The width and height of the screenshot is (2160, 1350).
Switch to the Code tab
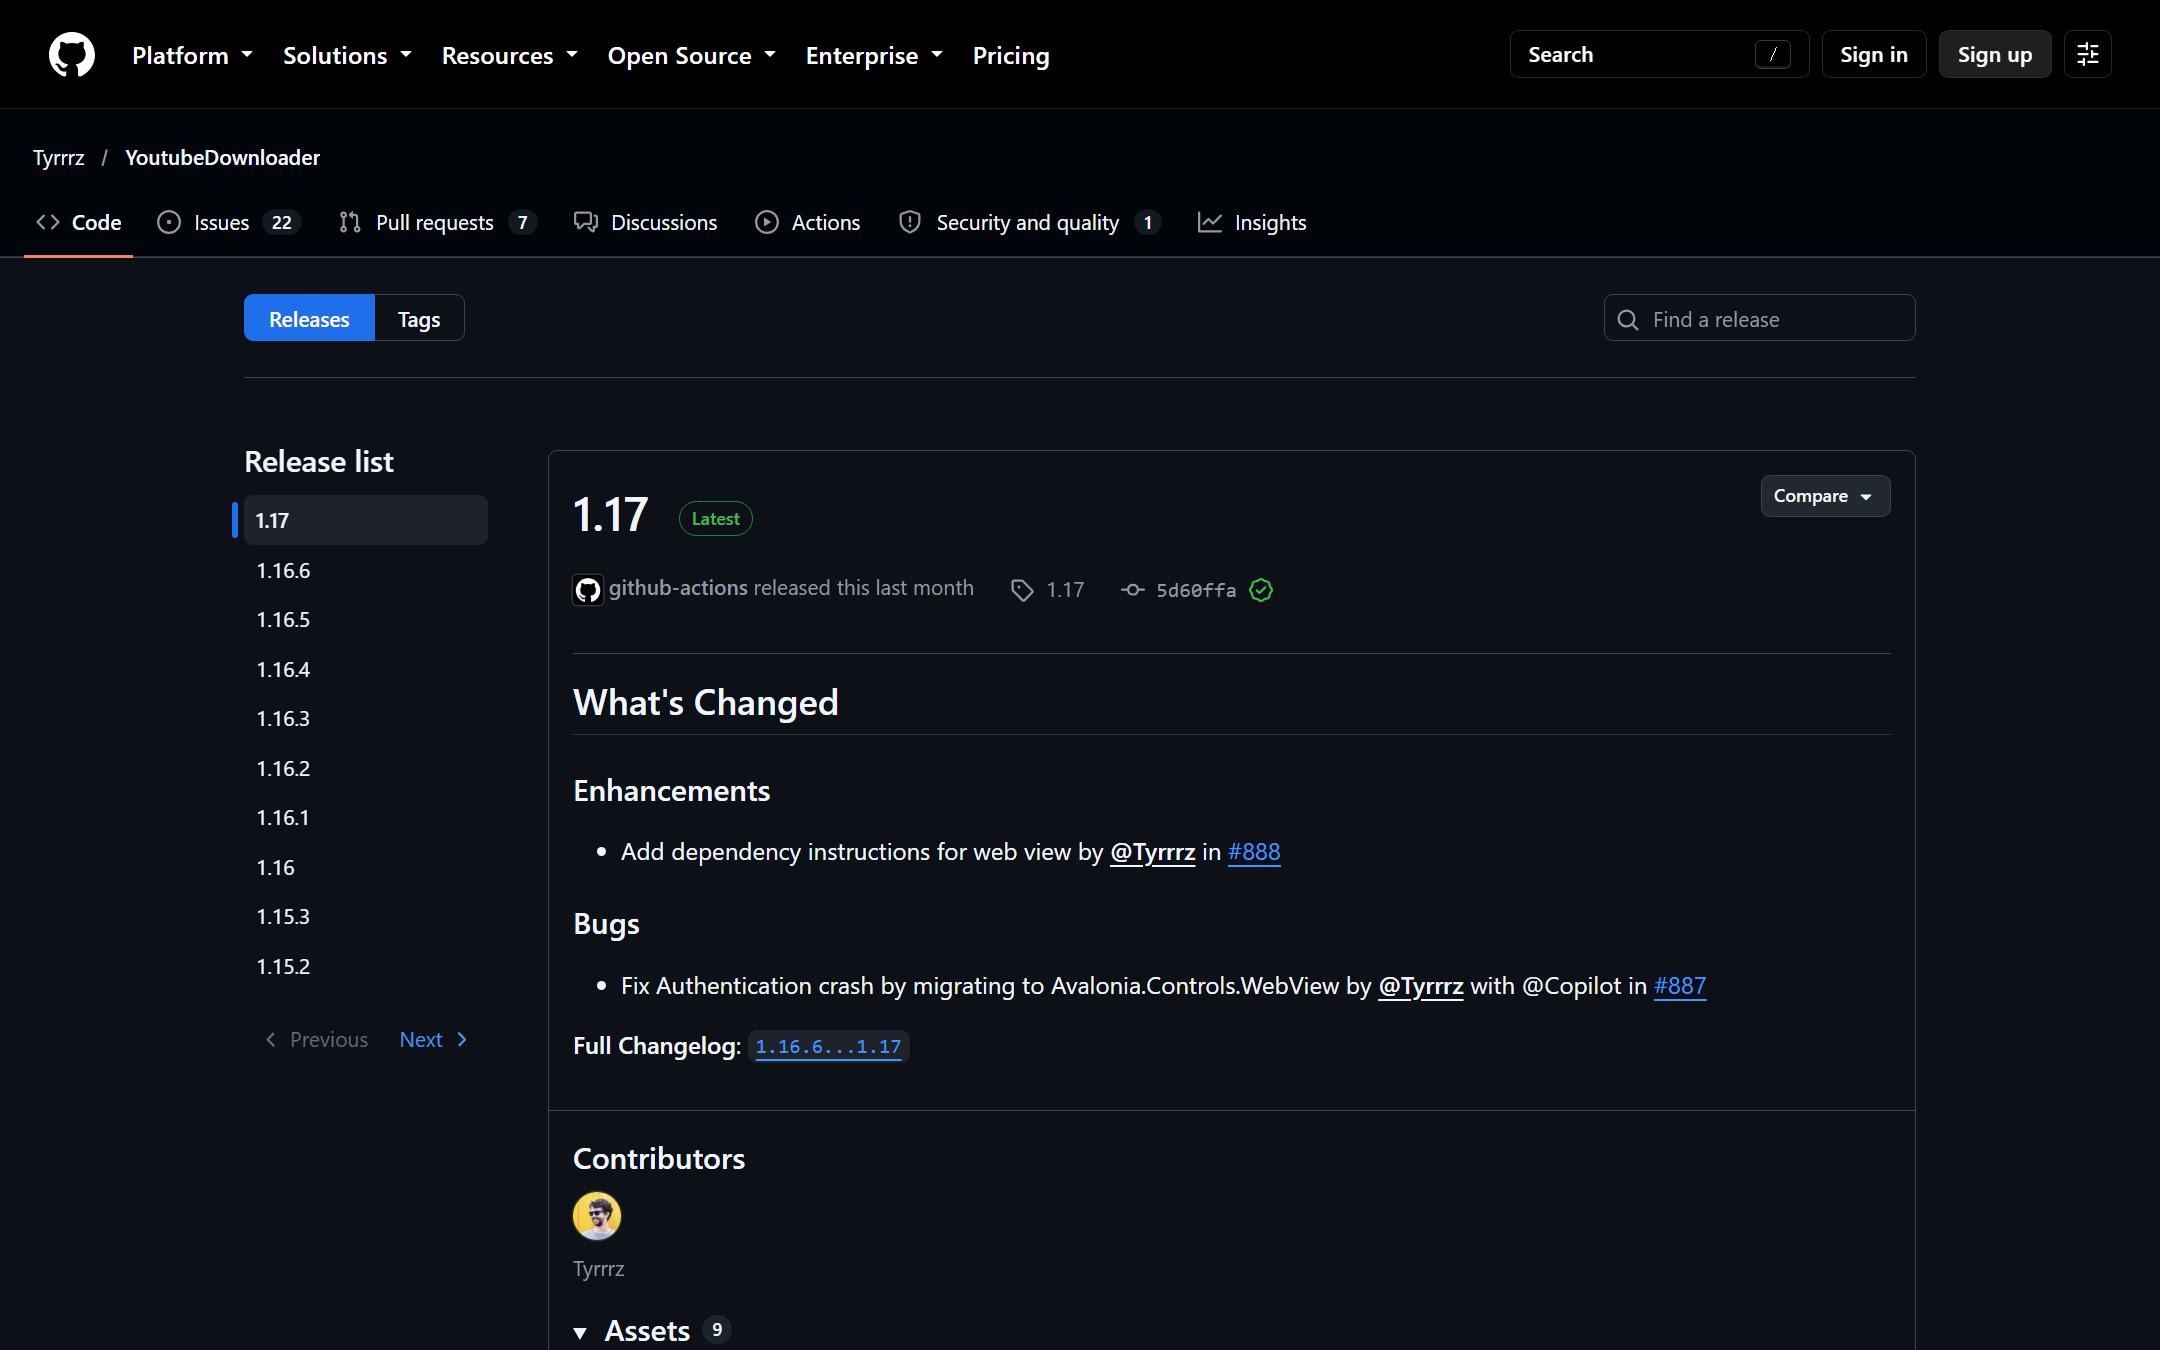tap(78, 222)
